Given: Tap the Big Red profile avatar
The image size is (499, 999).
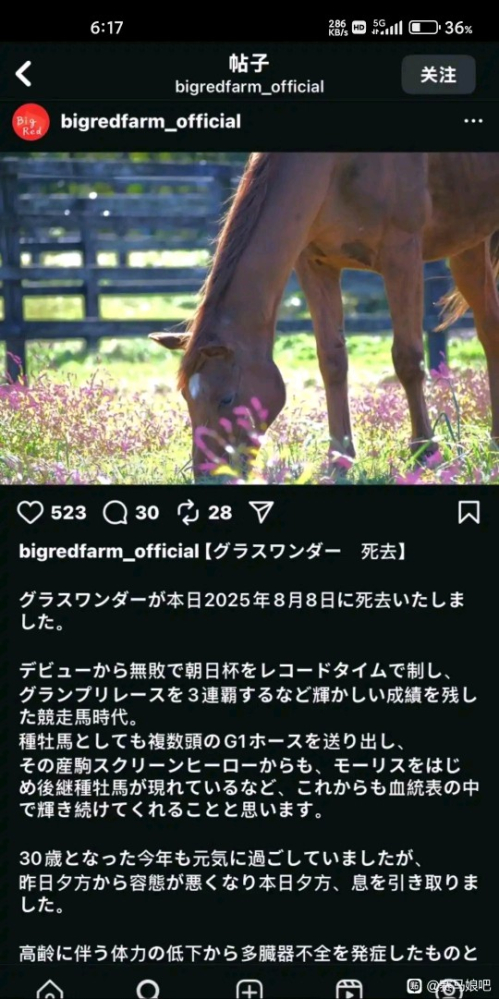Looking at the screenshot, I should tap(31, 122).
